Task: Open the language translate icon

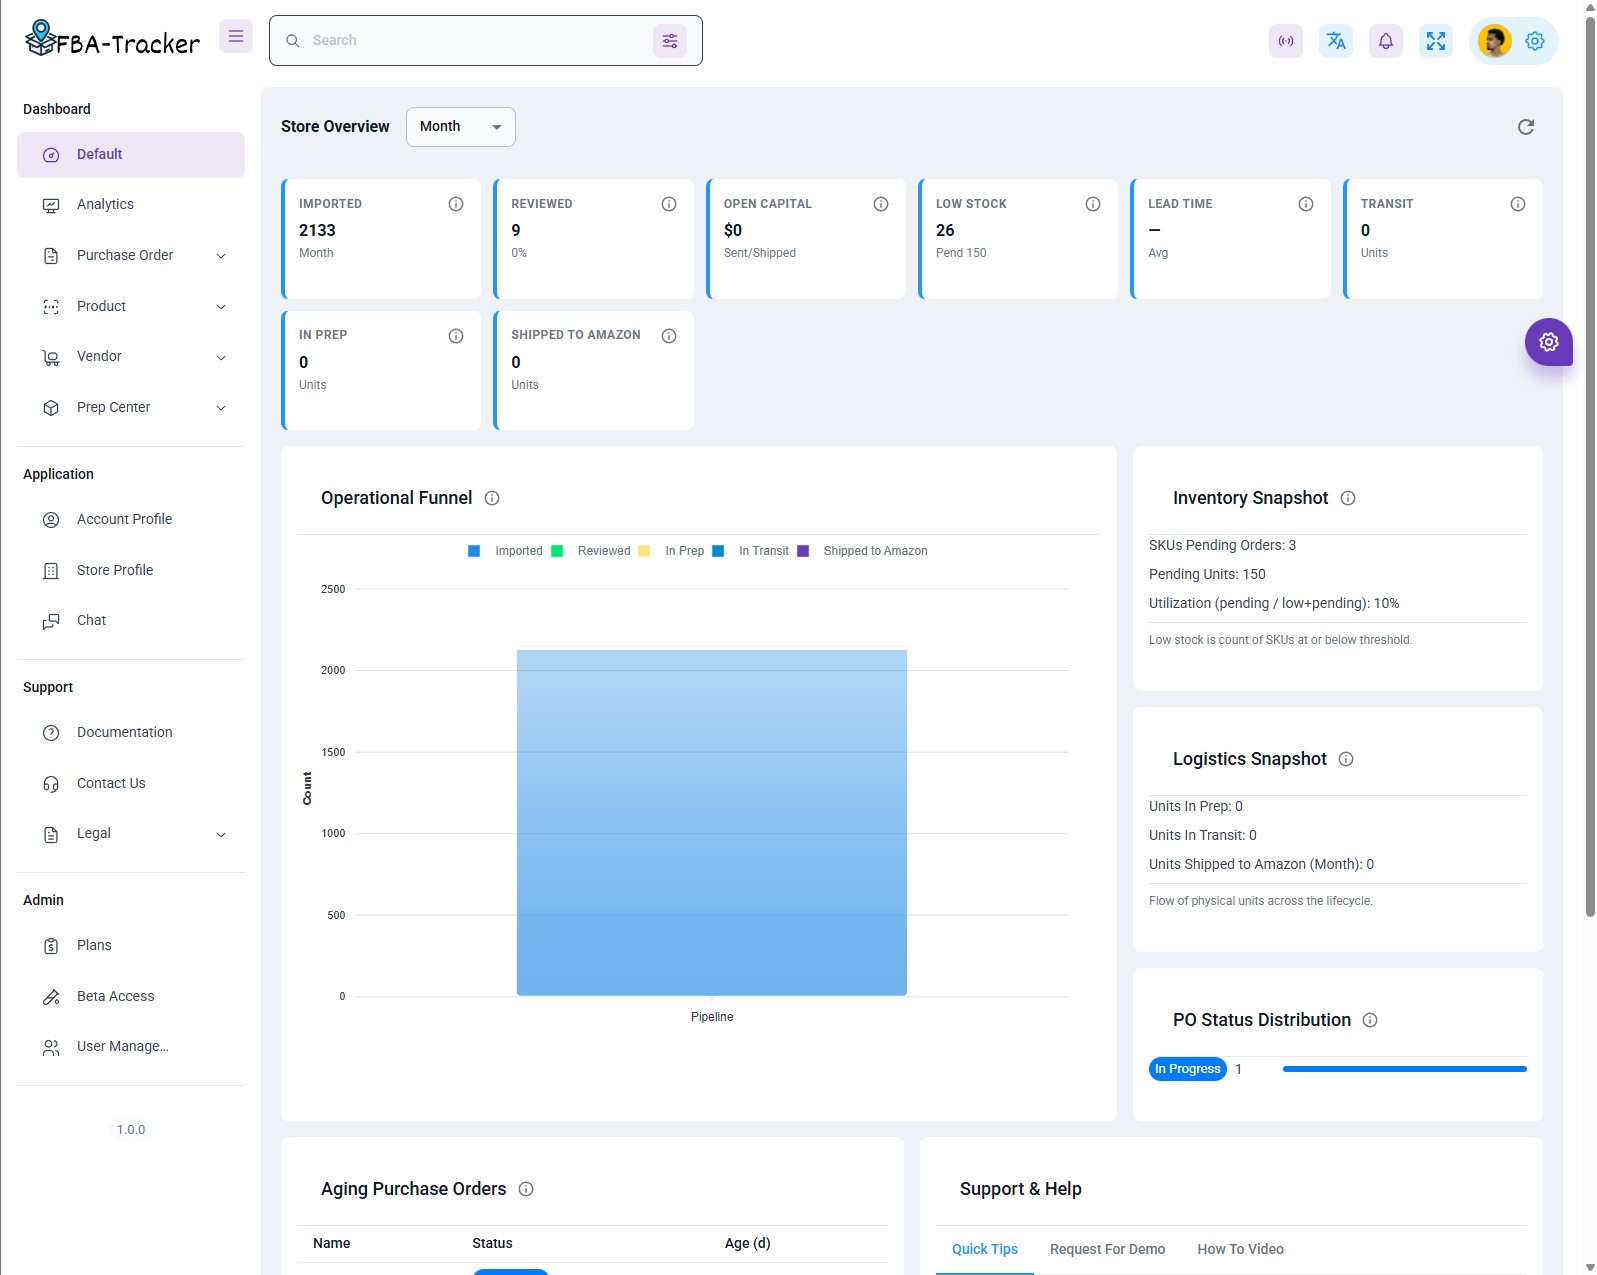Action: [x=1336, y=41]
